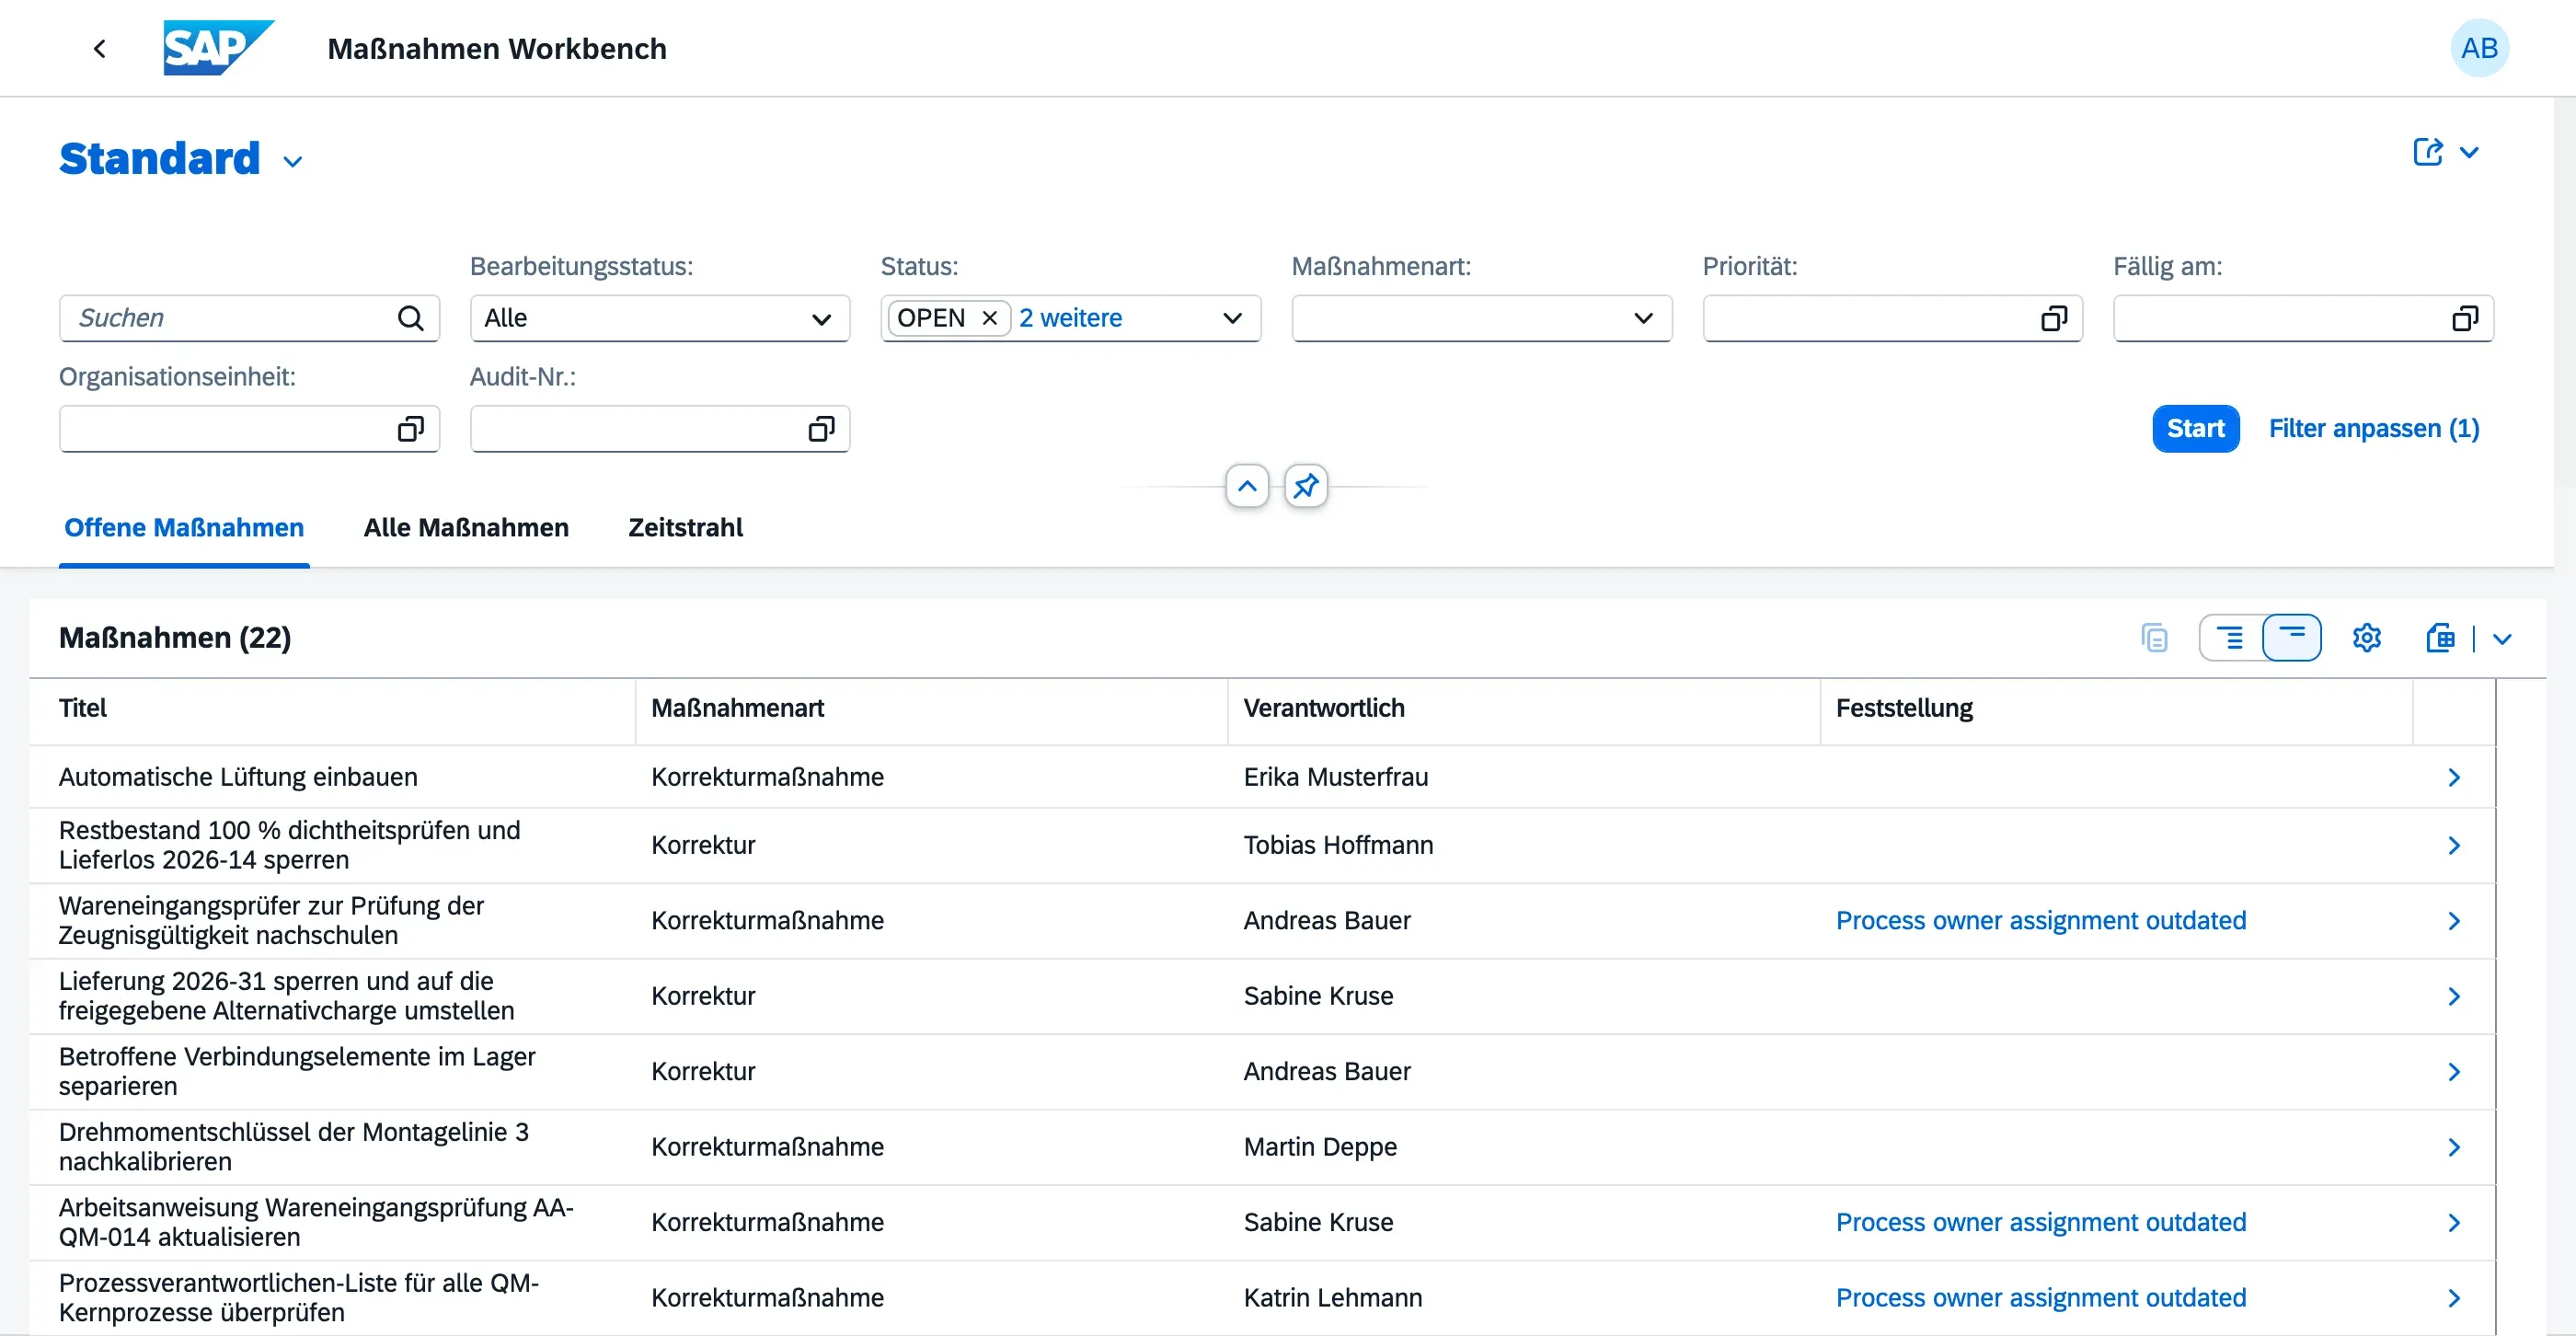Open finding link in Katrin Lehmann row
The height and width of the screenshot is (1336, 2576).
click(x=2040, y=1298)
